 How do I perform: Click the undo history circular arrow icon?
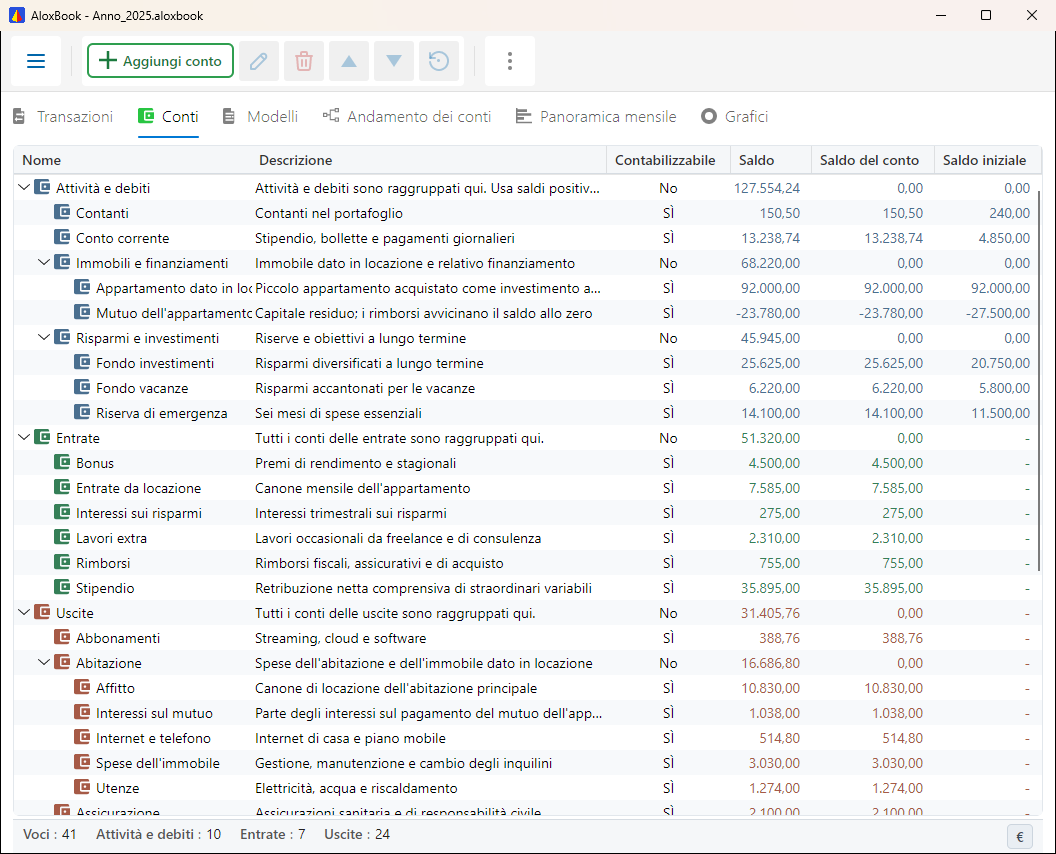[439, 61]
